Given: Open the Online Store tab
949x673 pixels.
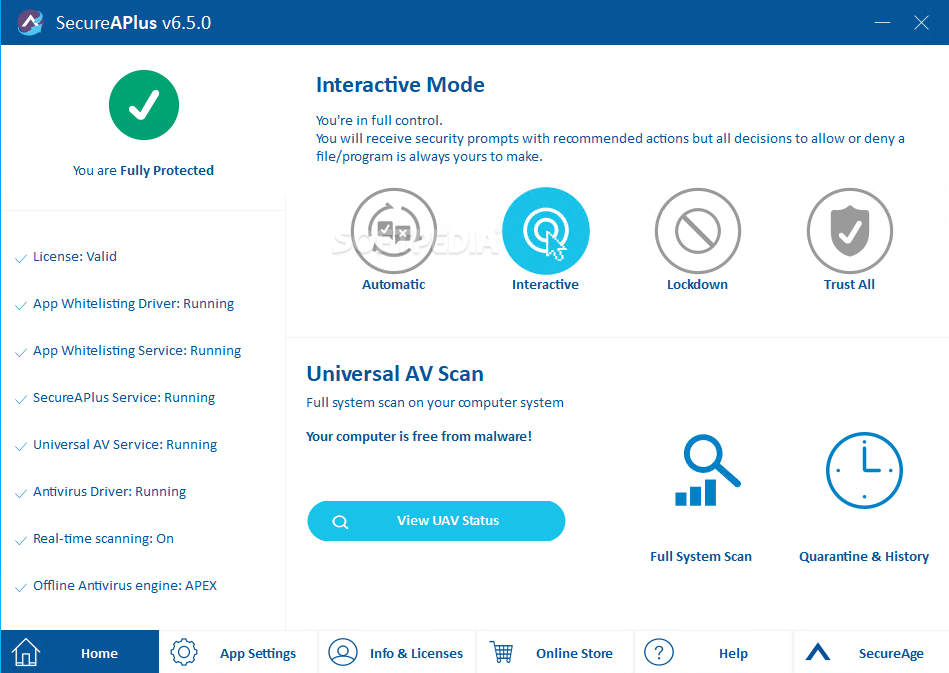Looking at the screenshot, I should pos(555,652).
